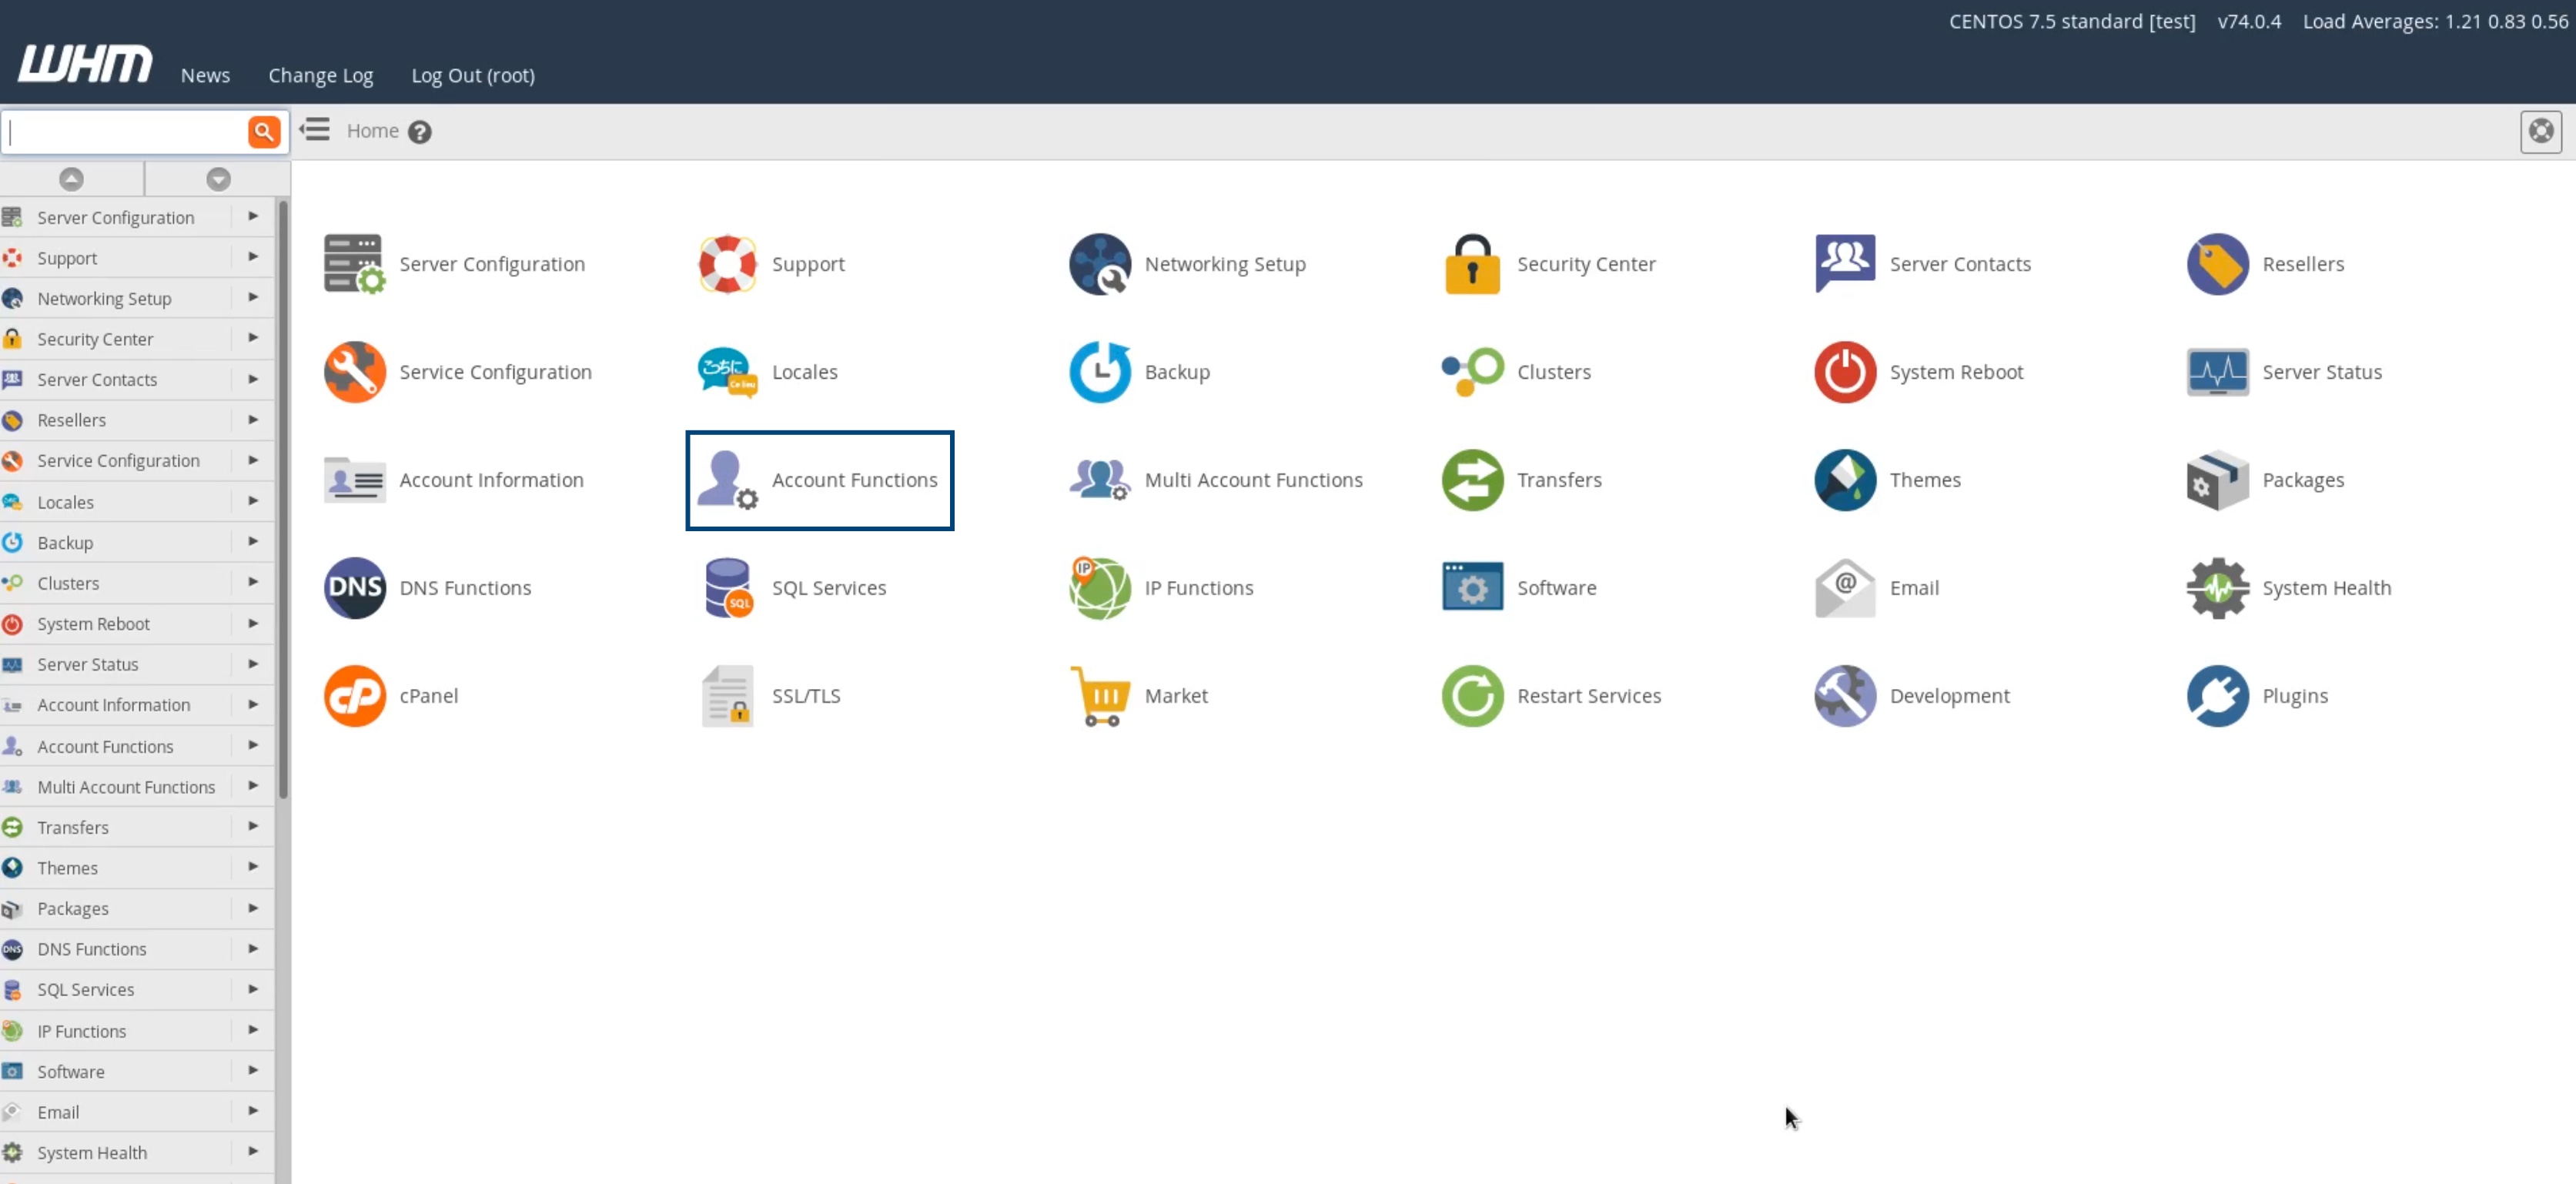Open the Themes paint icon
Image resolution: width=2576 pixels, height=1184 pixels.
pos(1844,480)
